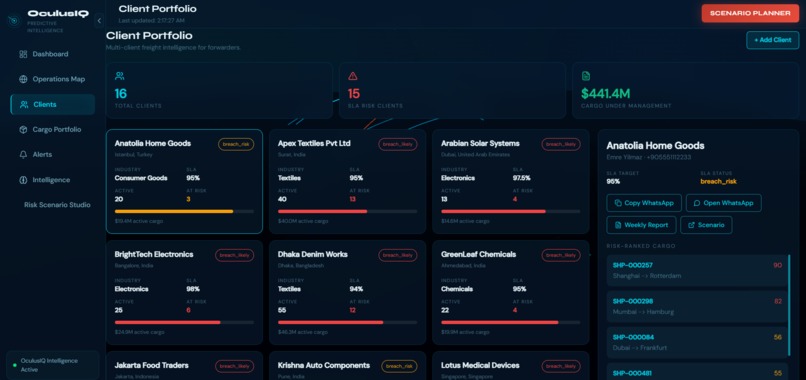Click the OculusIQ Intelligence Active status
Viewport: 806px width, 380px height.
pyautogui.click(x=52, y=365)
